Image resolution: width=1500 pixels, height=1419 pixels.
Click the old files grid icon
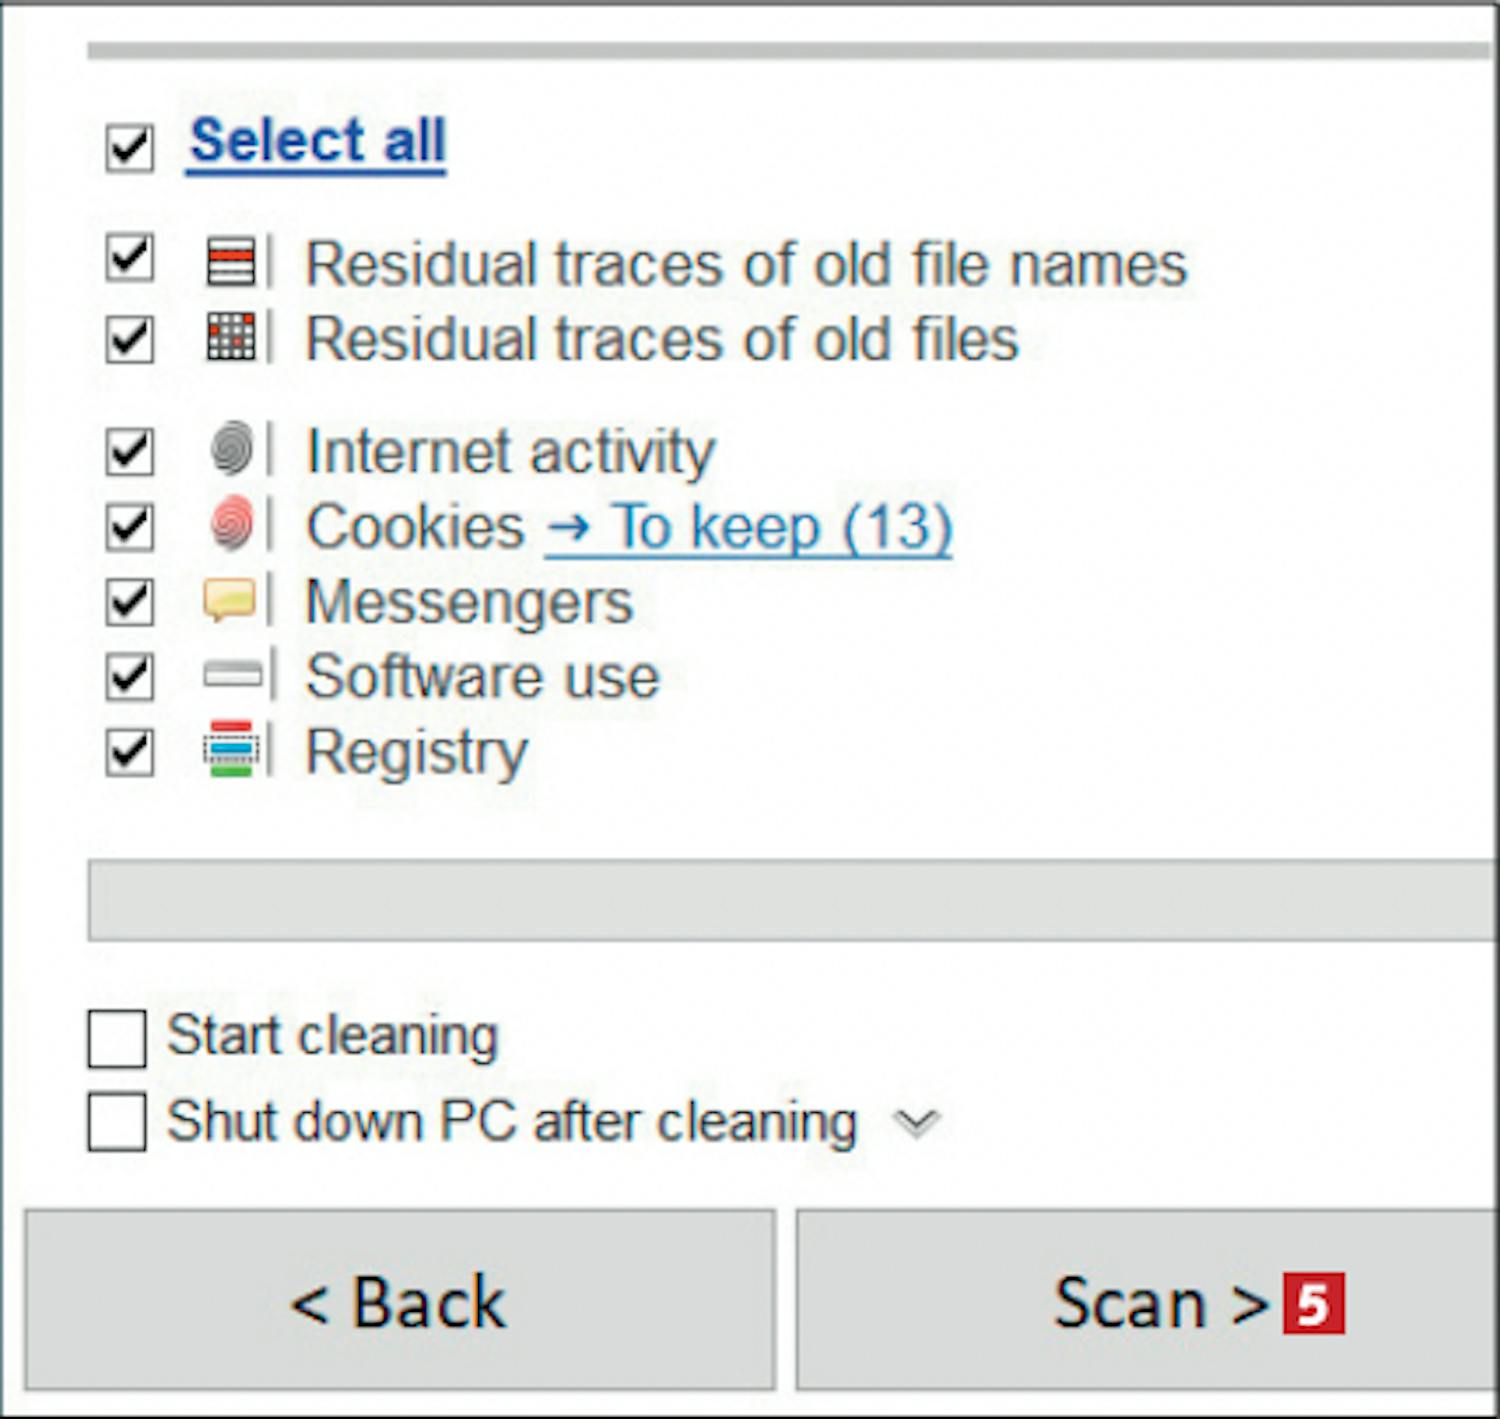click(x=231, y=337)
